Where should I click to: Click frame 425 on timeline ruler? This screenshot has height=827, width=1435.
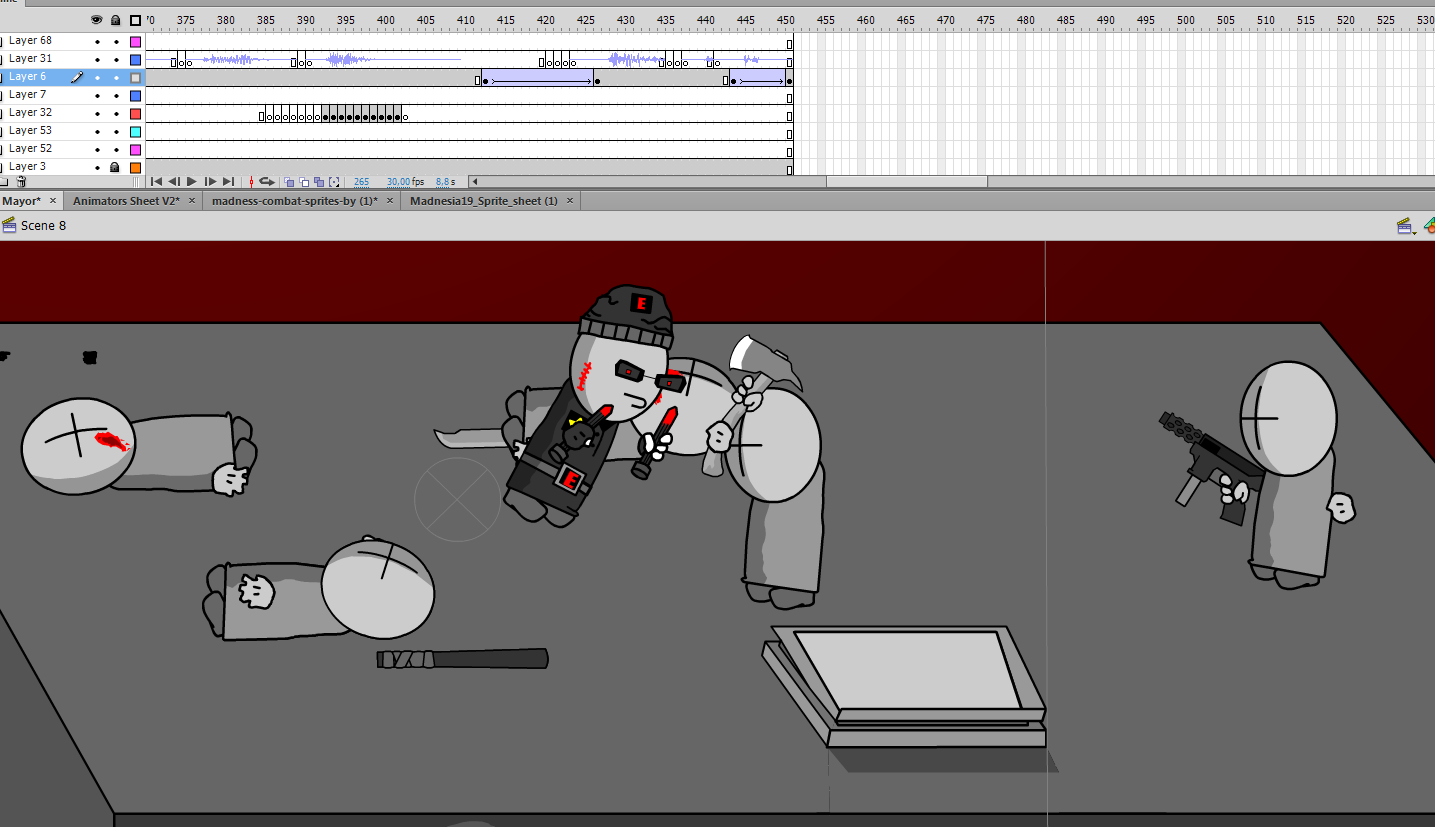(x=586, y=20)
